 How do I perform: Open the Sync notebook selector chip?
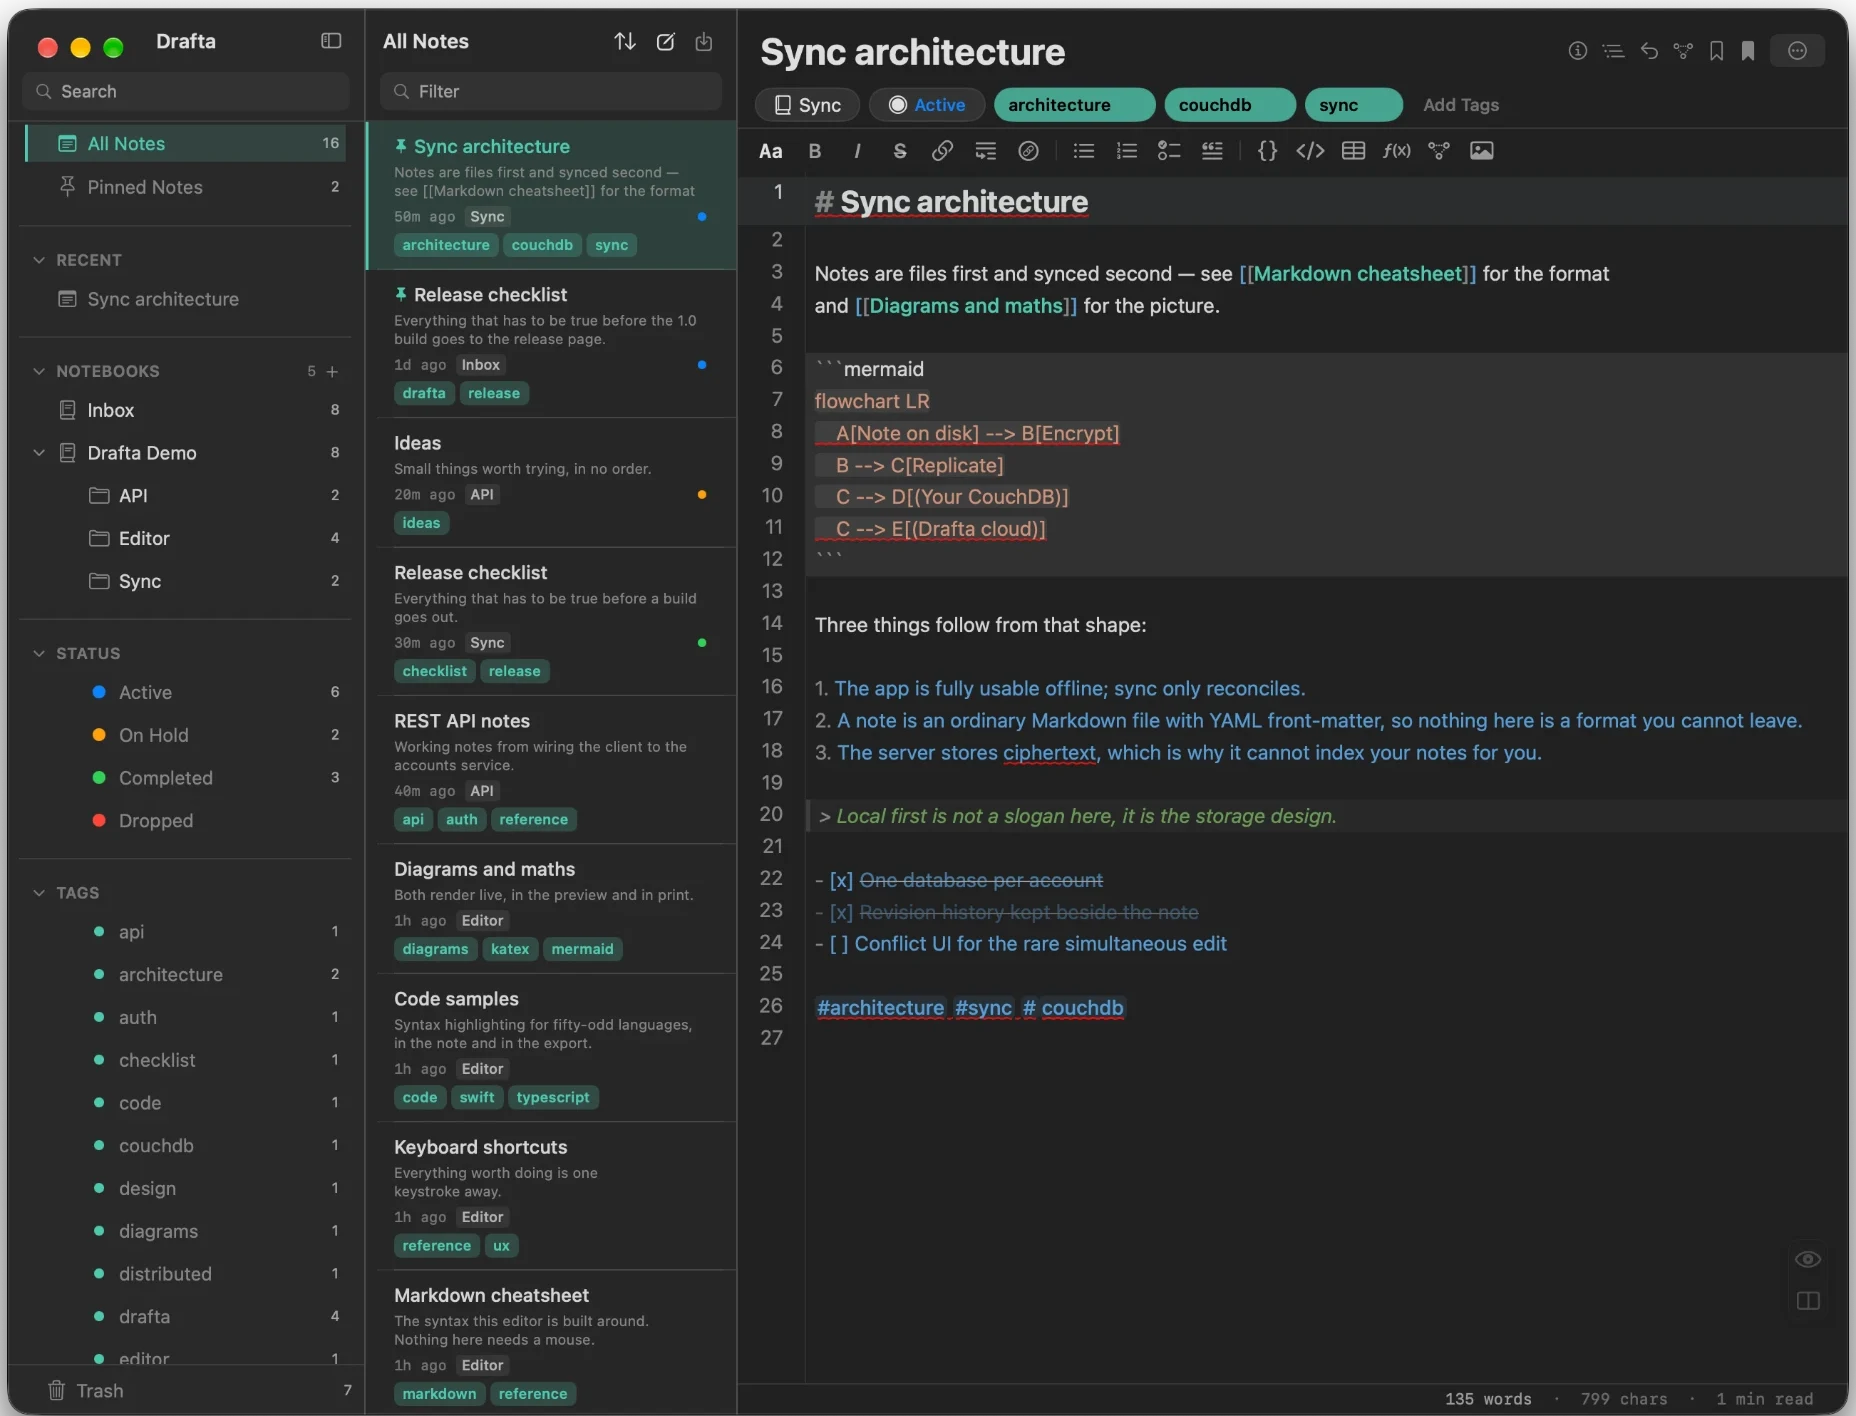[x=808, y=105]
